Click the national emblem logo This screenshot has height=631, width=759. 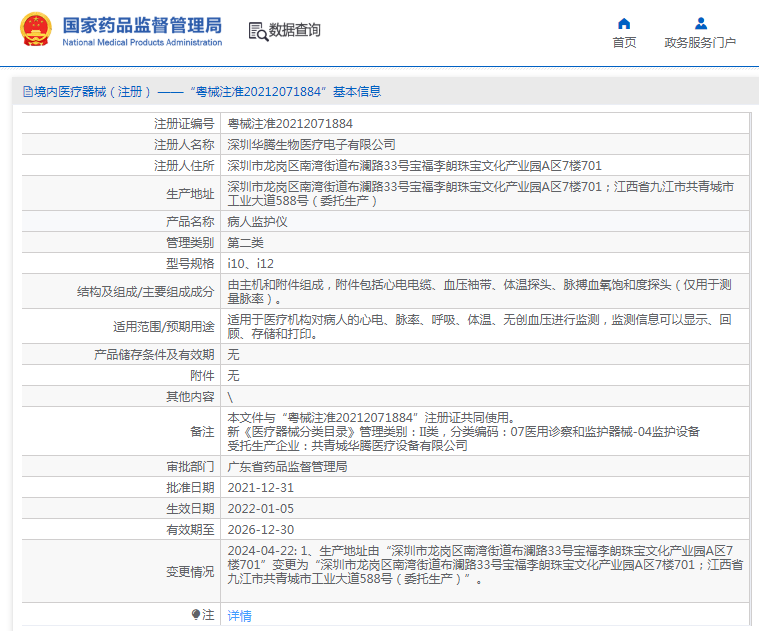pyautogui.click(x=35, y=30)
